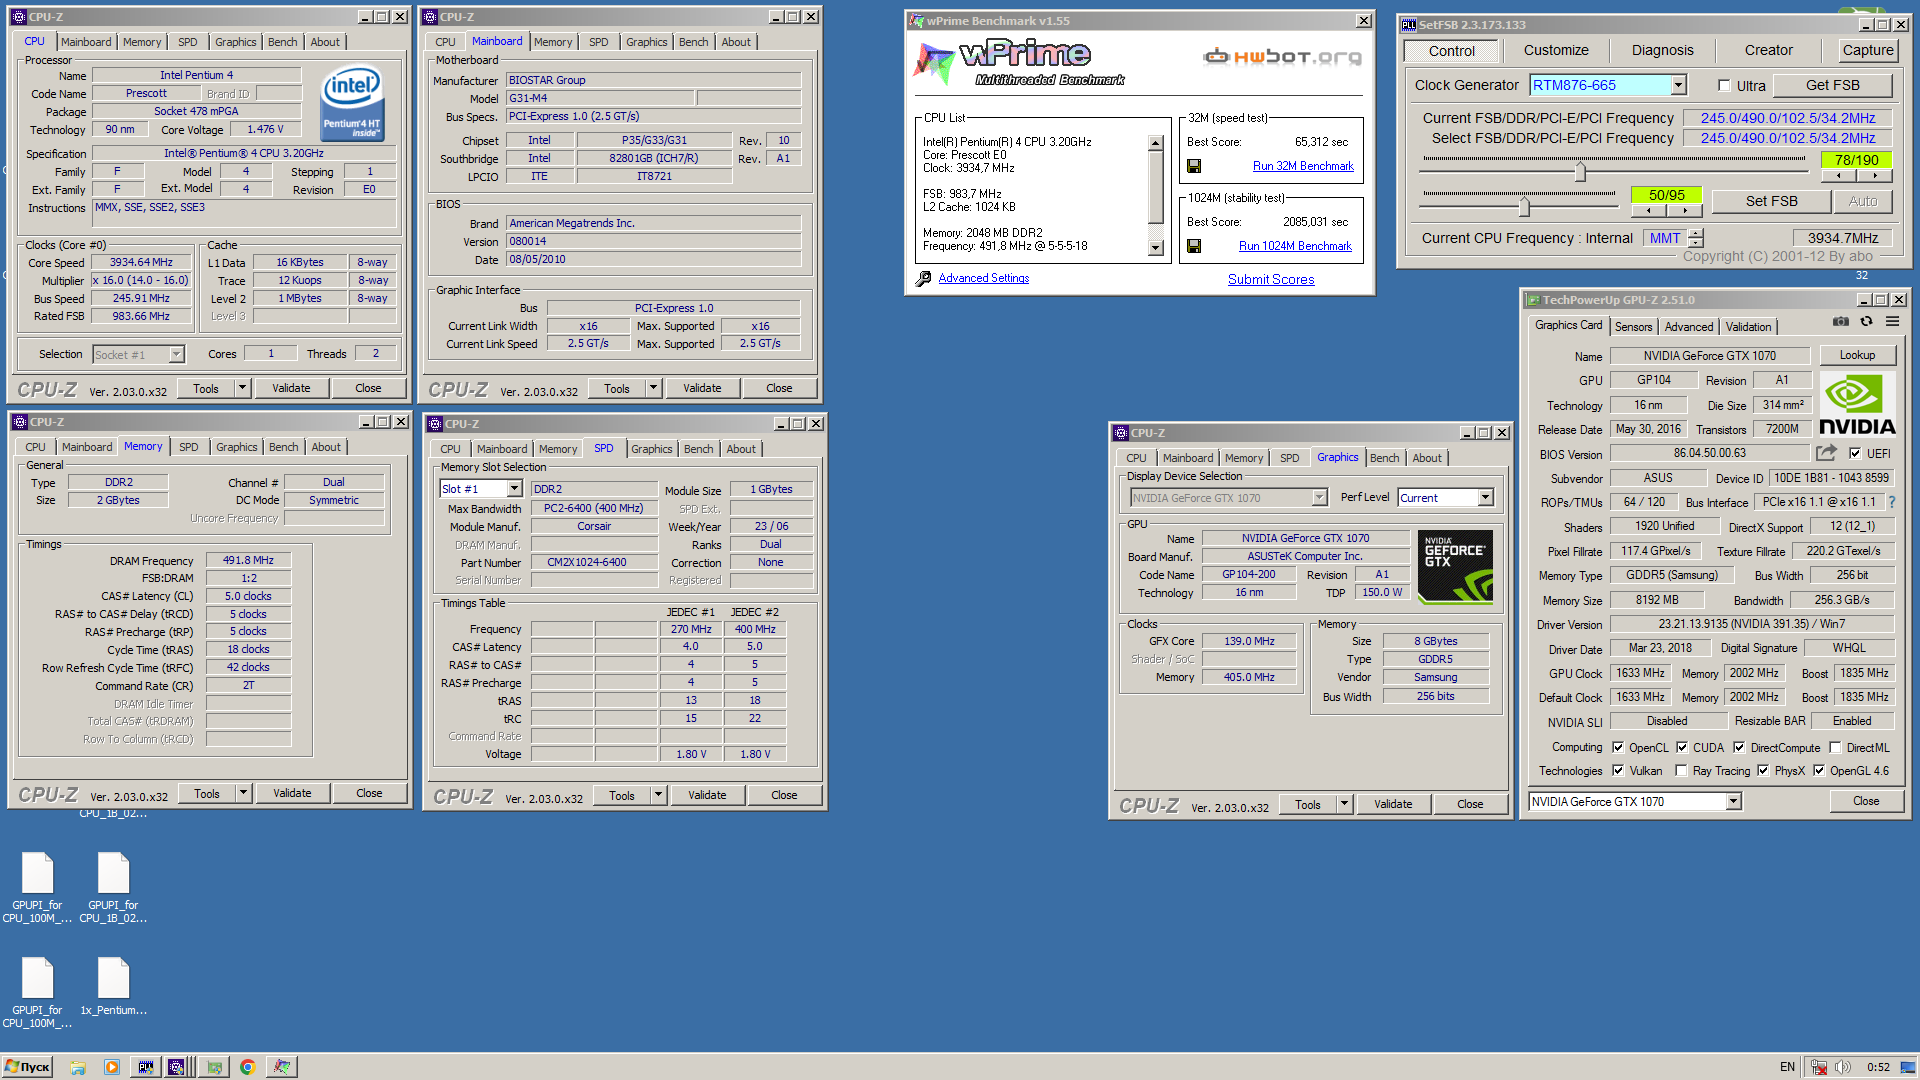Click the EN language indicator in the taskbar

point(1787,1067)
